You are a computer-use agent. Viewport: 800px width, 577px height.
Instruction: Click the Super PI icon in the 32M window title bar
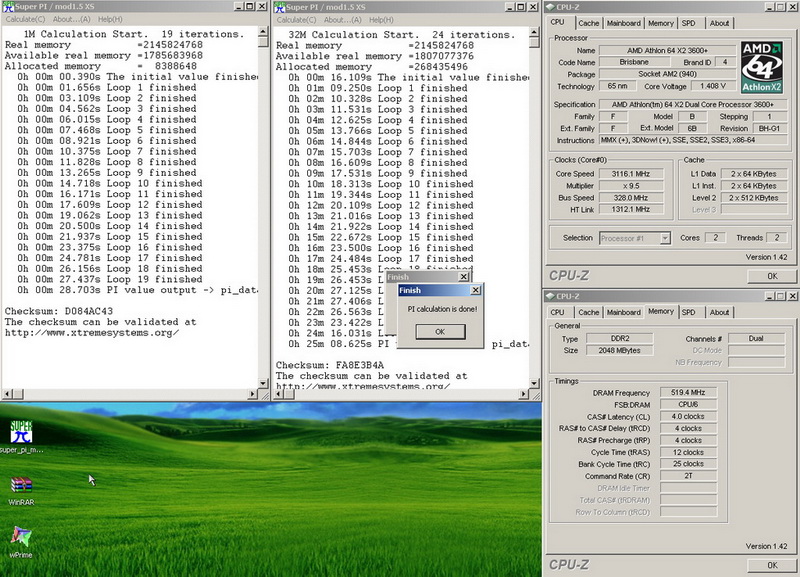click(280, 7)
